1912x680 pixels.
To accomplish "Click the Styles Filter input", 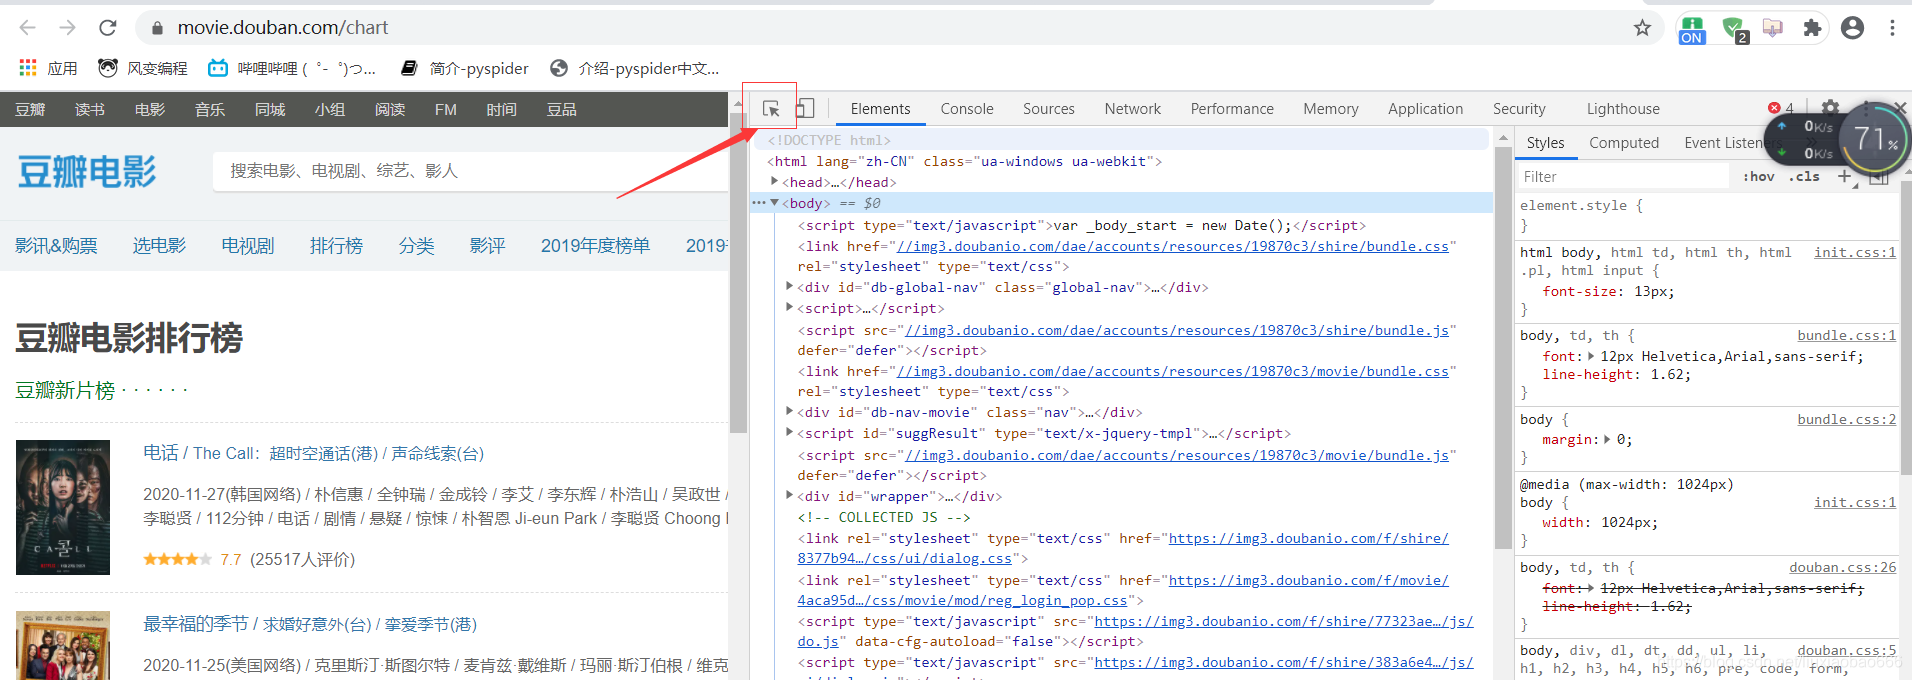I will click(x=1623, y=177).
